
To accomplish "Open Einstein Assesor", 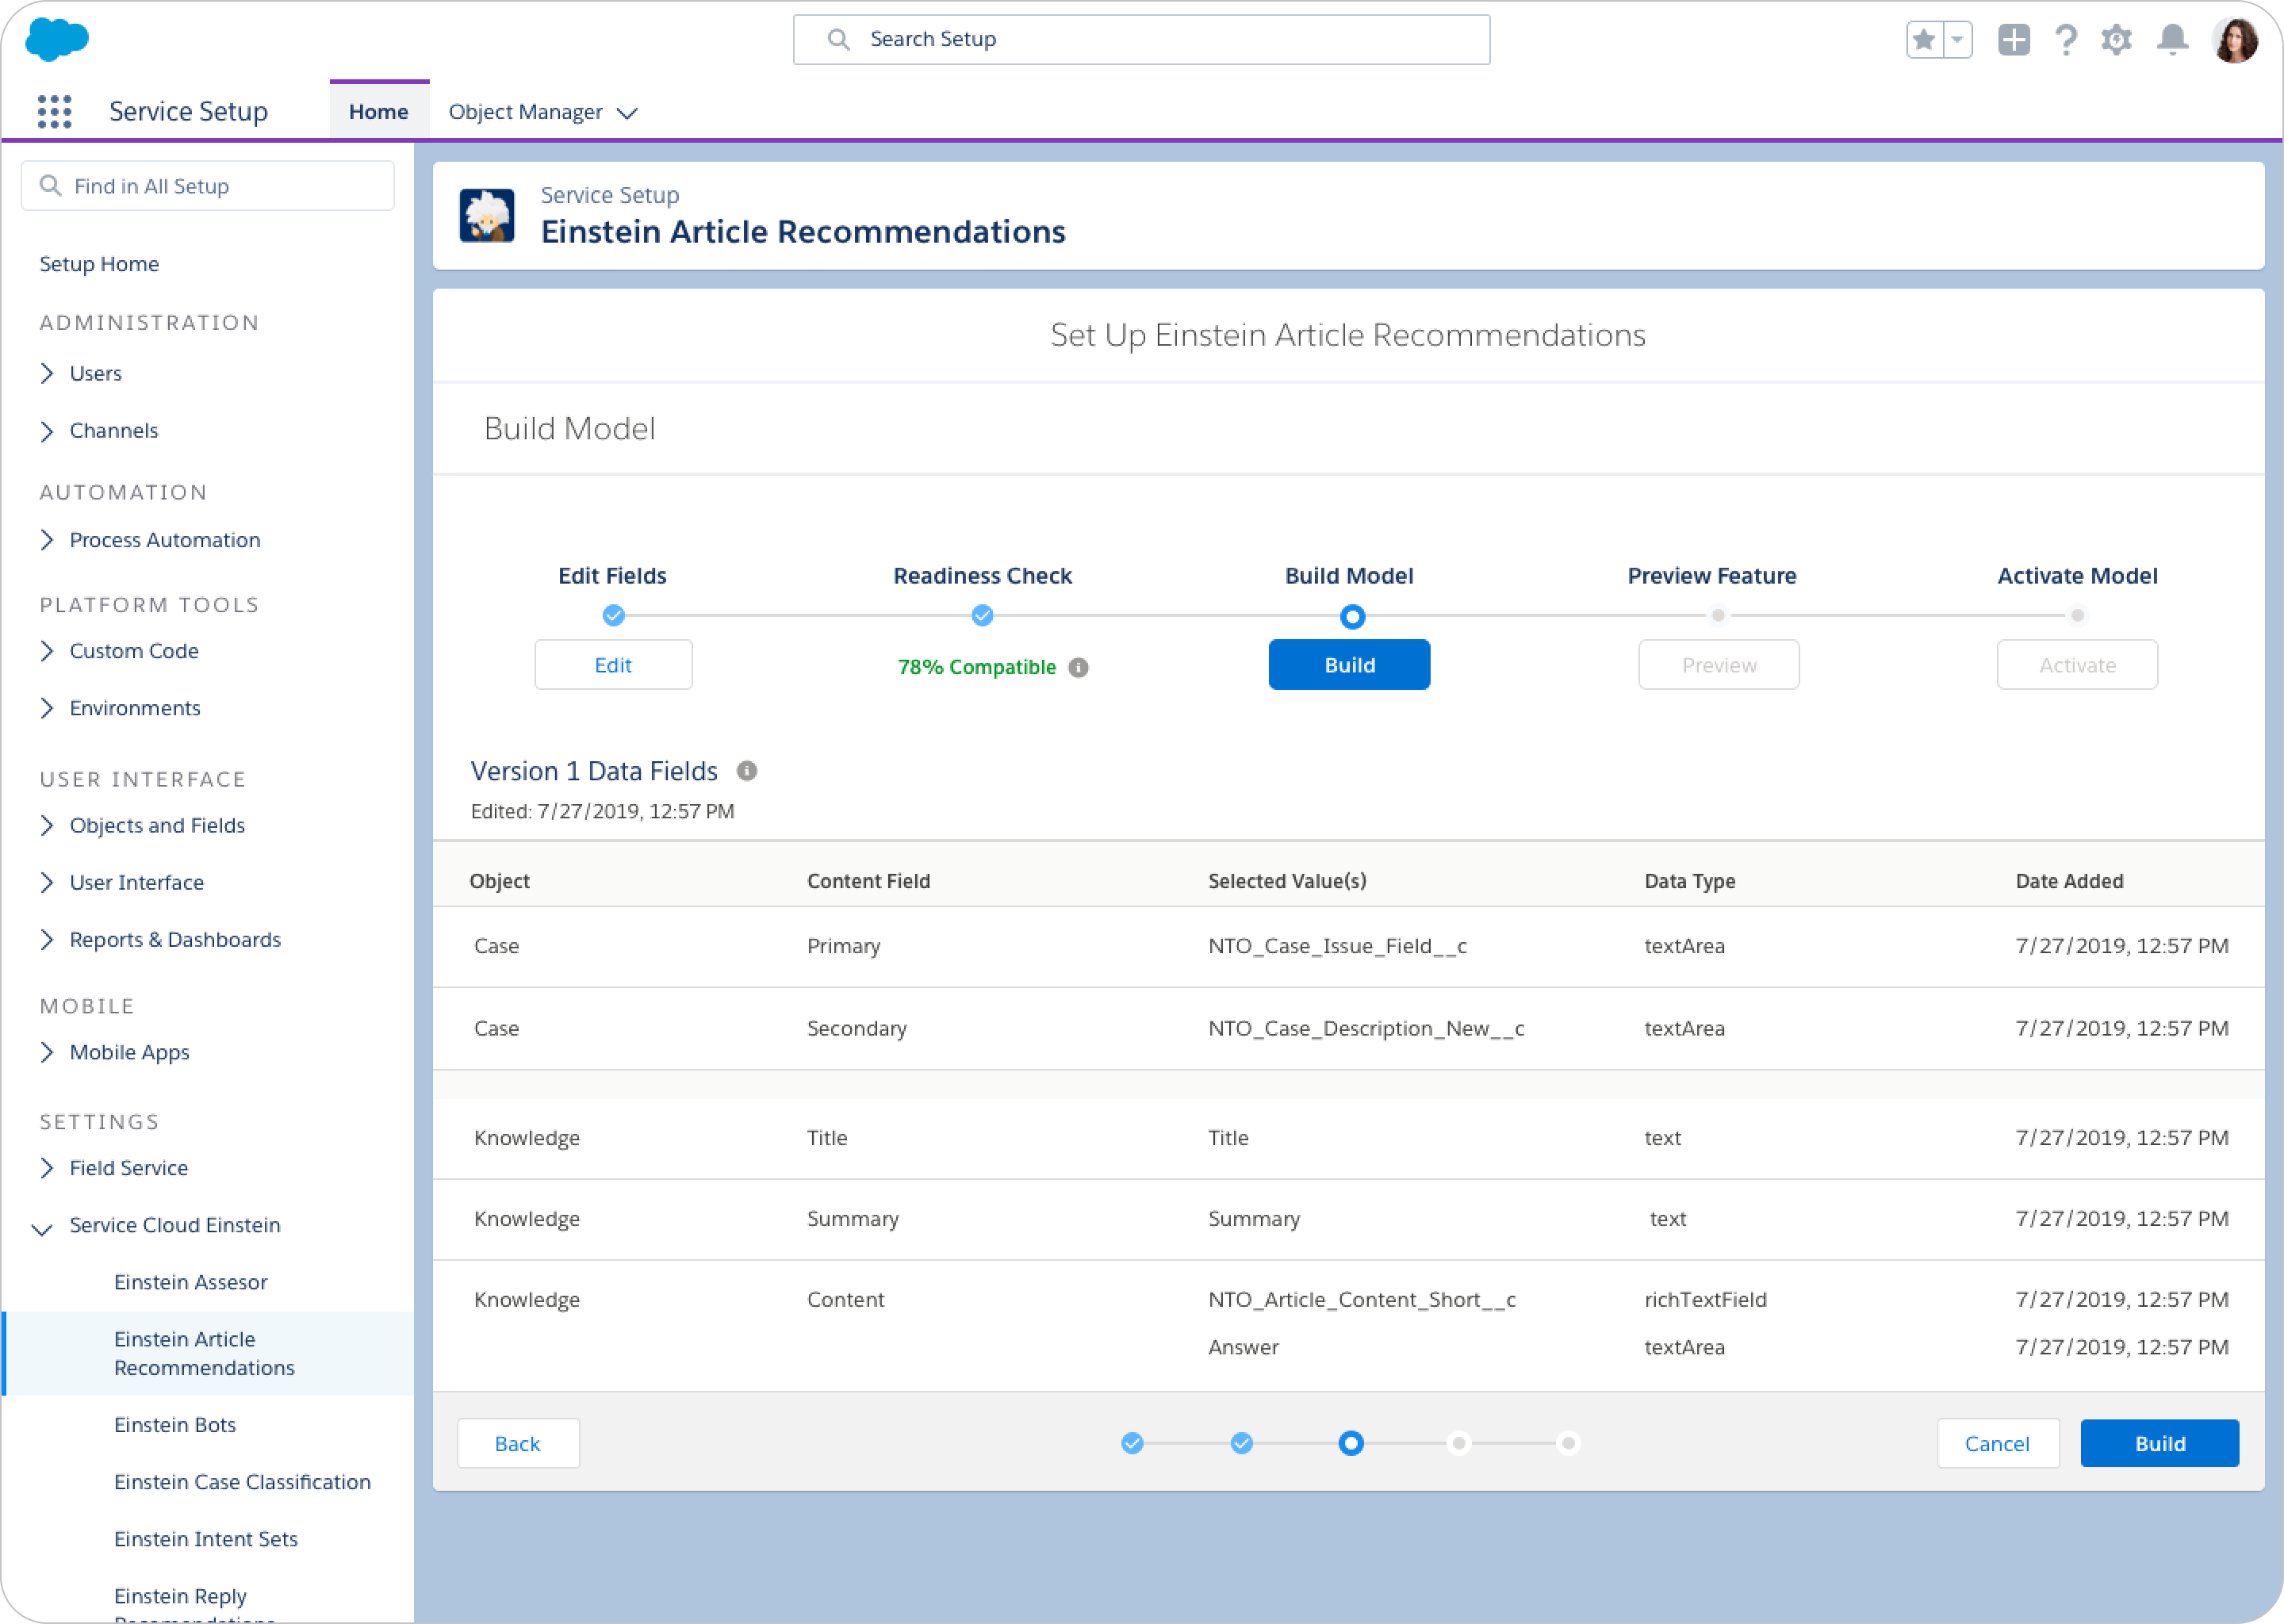I will click(x=191, y=1282).
